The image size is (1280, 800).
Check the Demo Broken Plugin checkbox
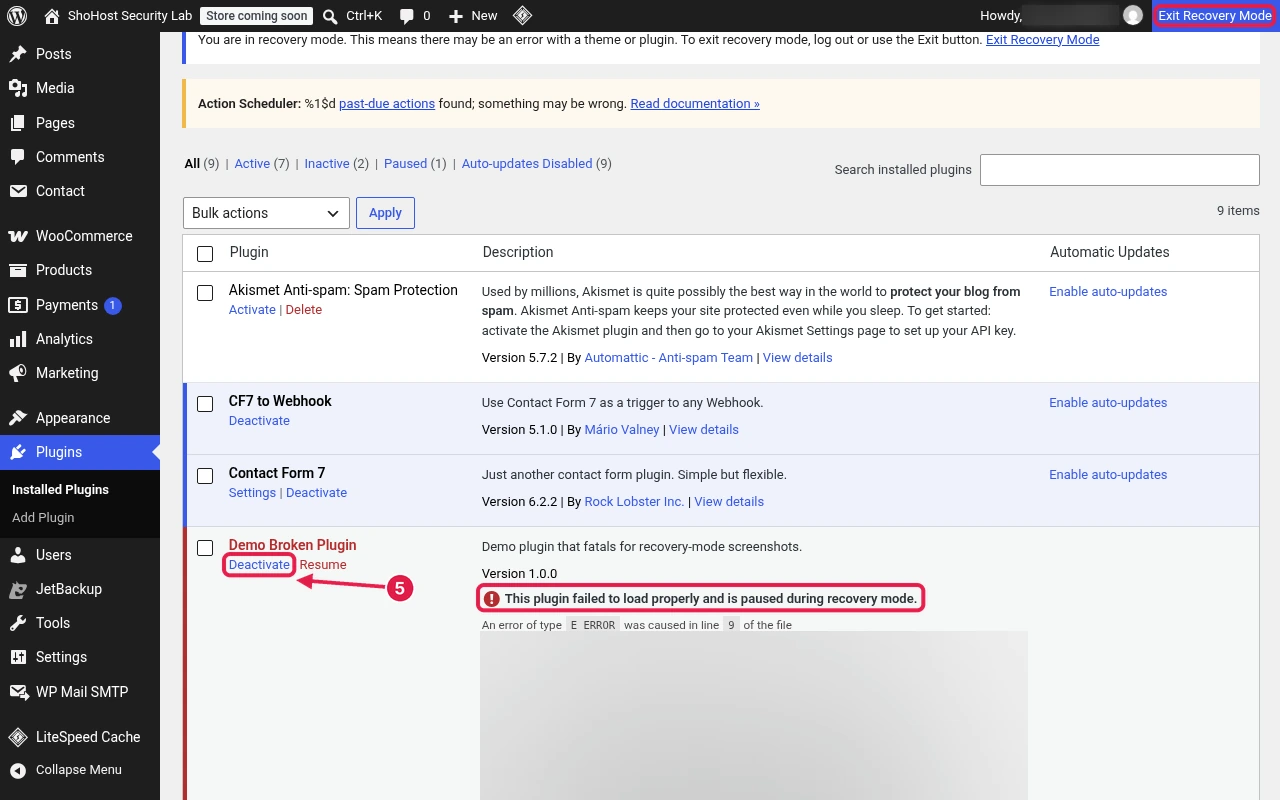pyautogui.click(x=205, y=548)
